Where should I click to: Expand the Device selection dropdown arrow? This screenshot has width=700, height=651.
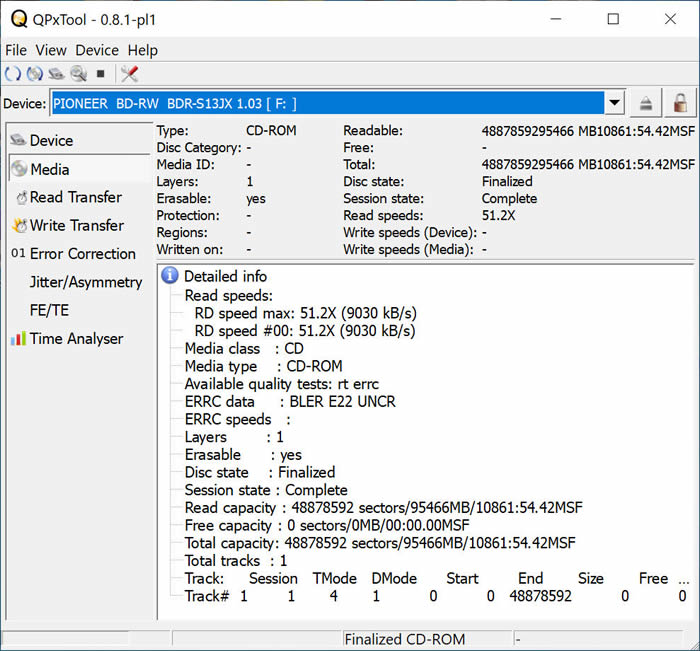[615, 104]
